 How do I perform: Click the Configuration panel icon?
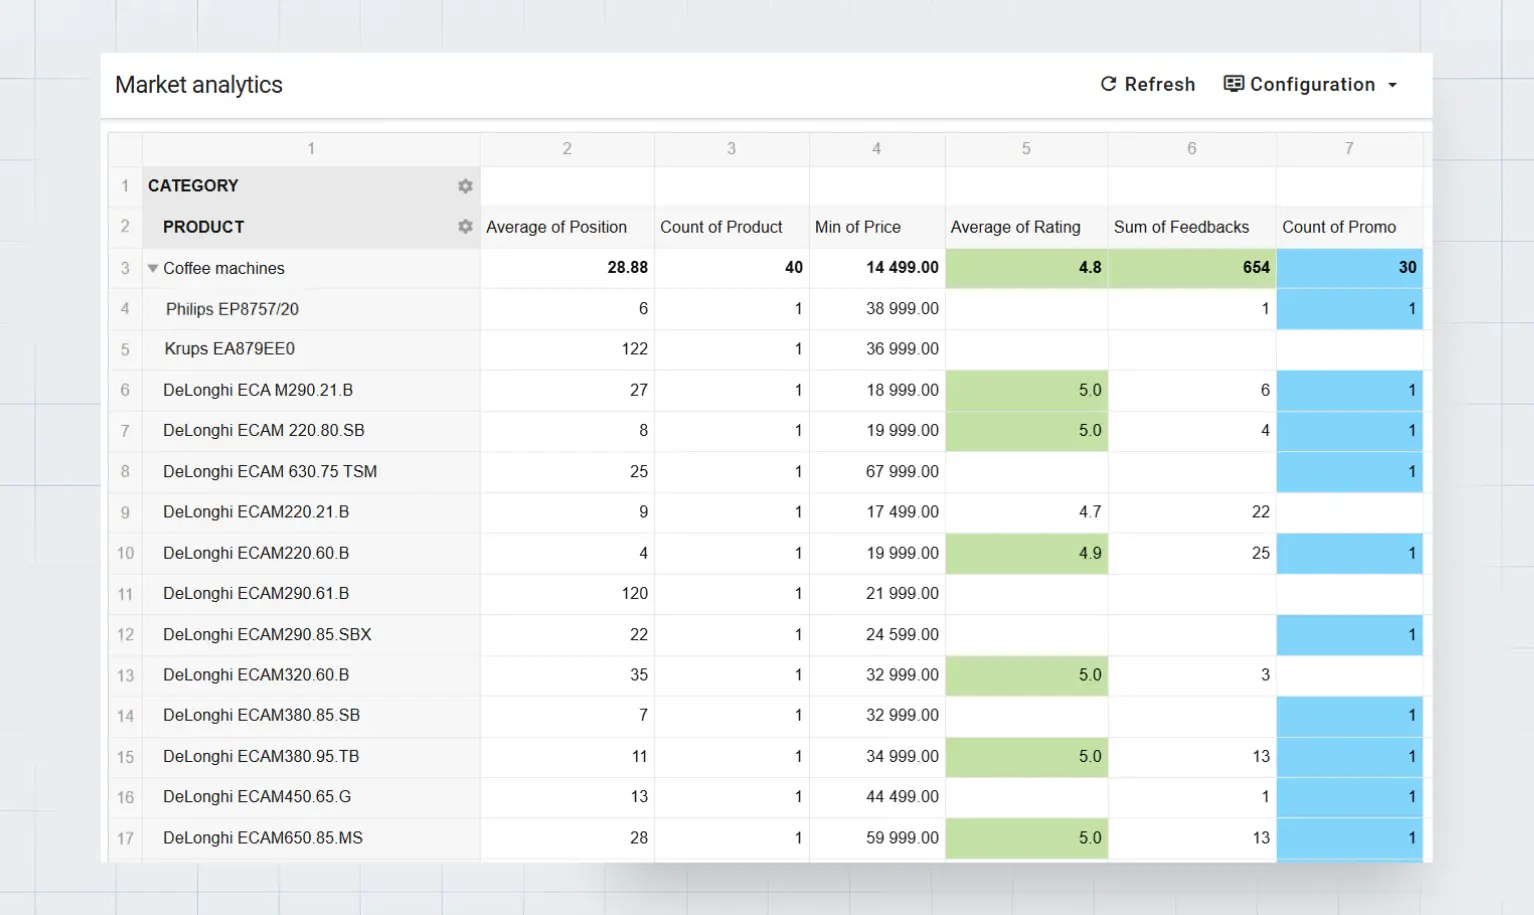coord(1234,84)
